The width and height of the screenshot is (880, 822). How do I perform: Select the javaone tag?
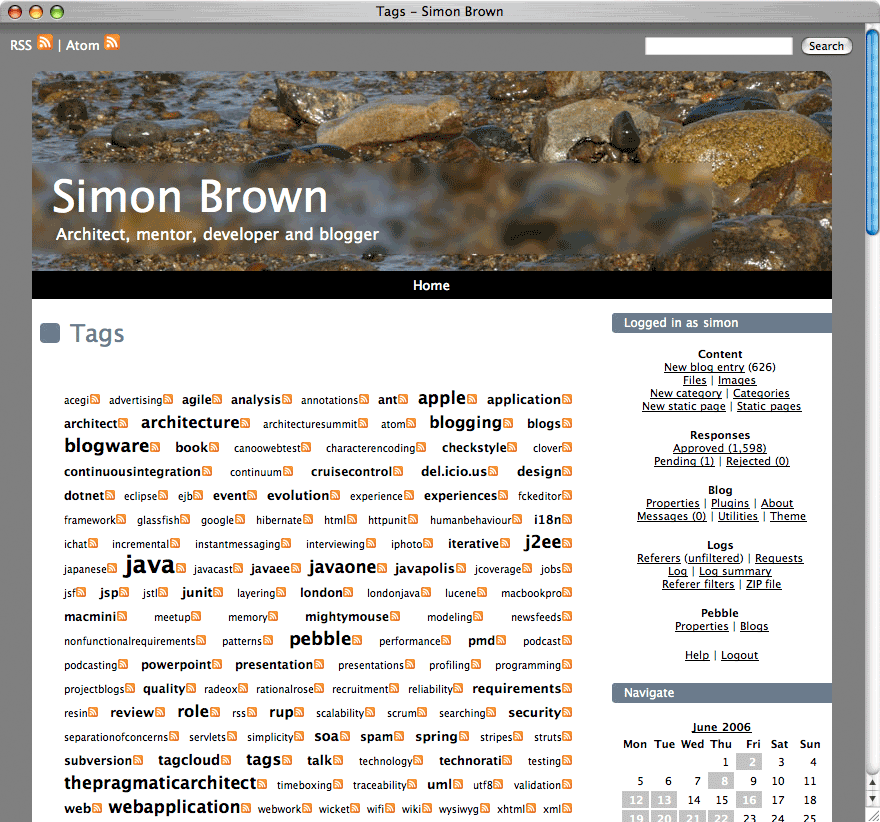342,568
